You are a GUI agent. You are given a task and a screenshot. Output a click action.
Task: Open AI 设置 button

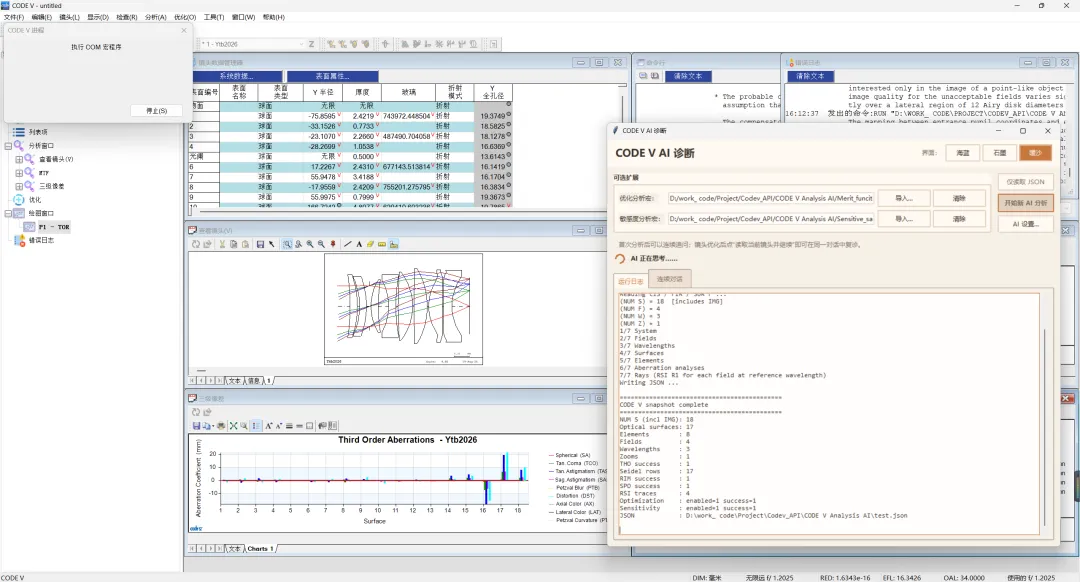tap(1026, 224)
